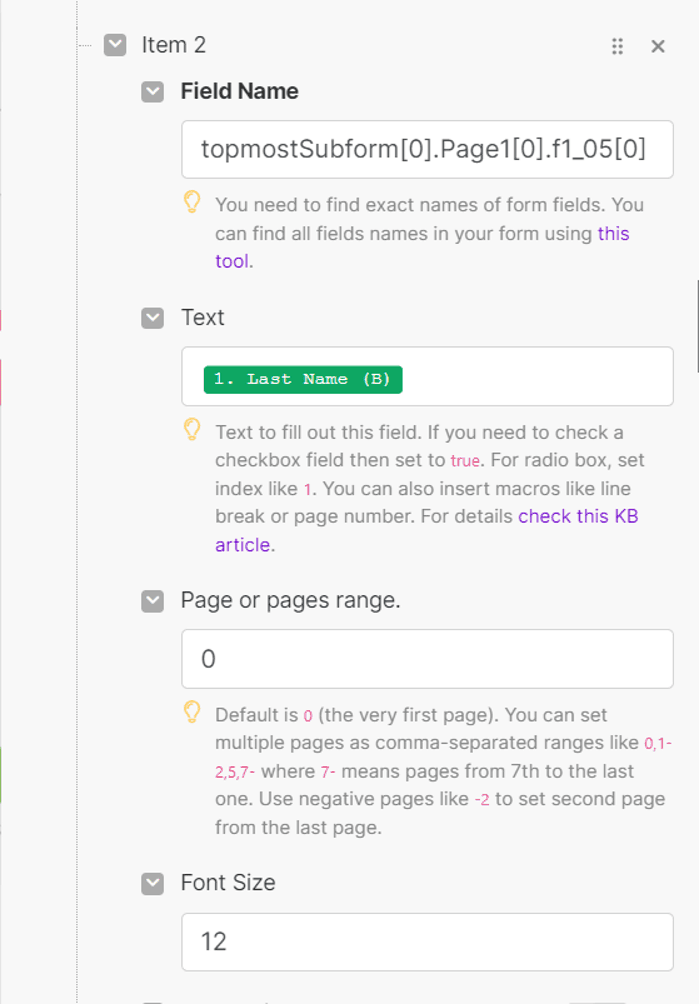700x1005 pixels.
Task: Click empty area of Text input box
Action: pos(537,377)
